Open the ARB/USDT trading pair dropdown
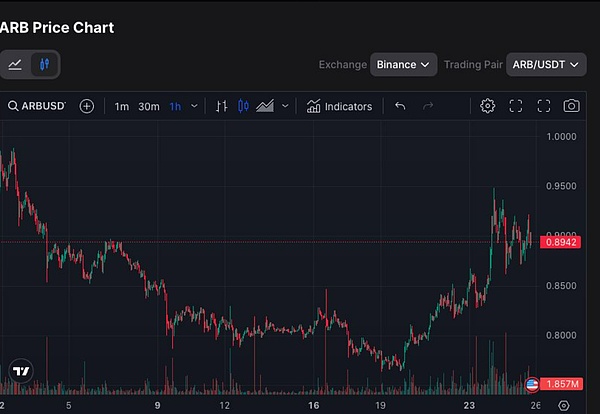 (x=546, y=65)
